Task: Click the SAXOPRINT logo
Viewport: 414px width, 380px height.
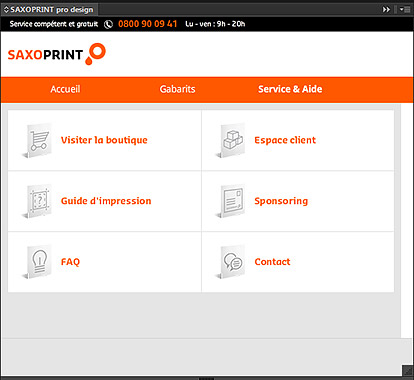Action: tap(57, 54)
